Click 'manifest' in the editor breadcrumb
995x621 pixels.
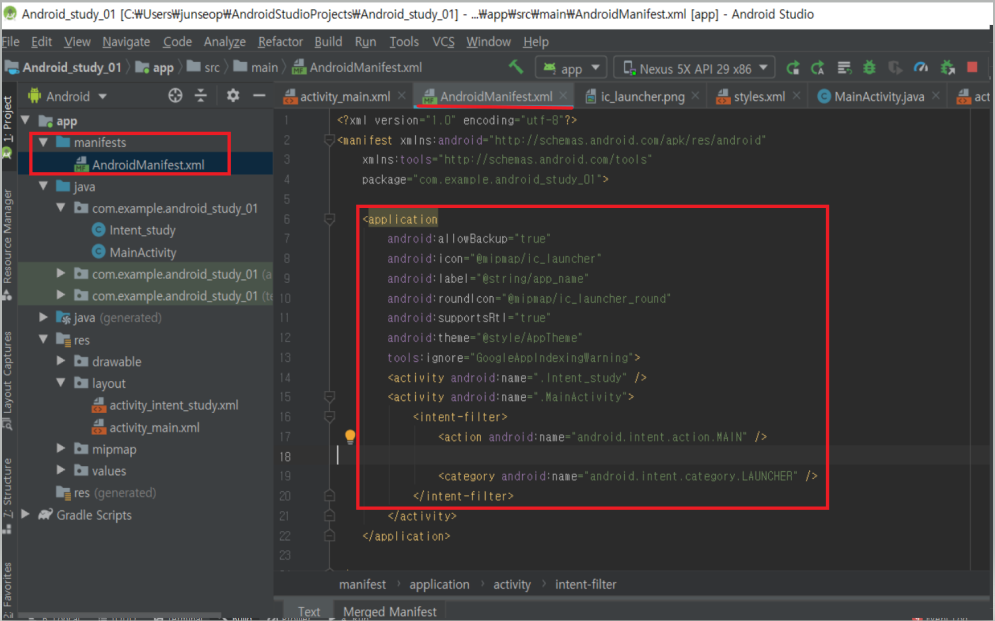(362, 584)
